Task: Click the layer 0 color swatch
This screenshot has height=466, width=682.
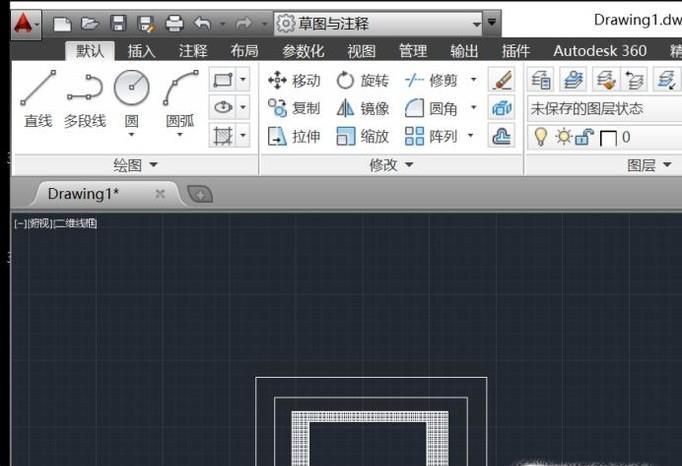Action: (608, 138)
